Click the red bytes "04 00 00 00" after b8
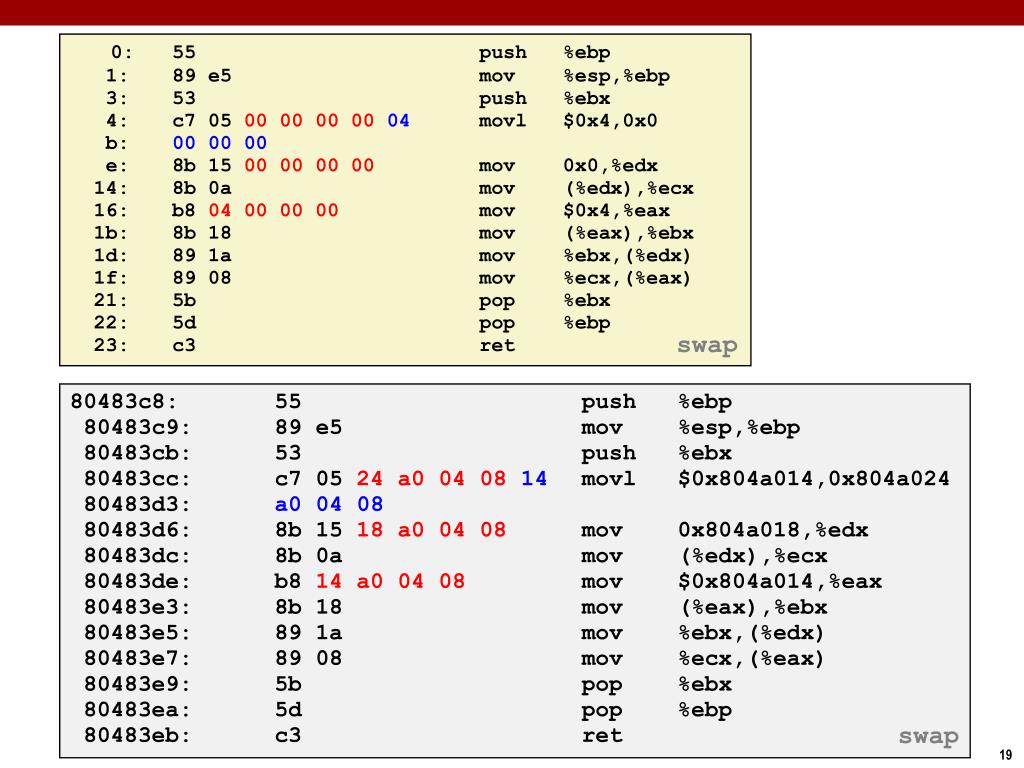The height and width of the screenshot is (768, 1024). 273,211
